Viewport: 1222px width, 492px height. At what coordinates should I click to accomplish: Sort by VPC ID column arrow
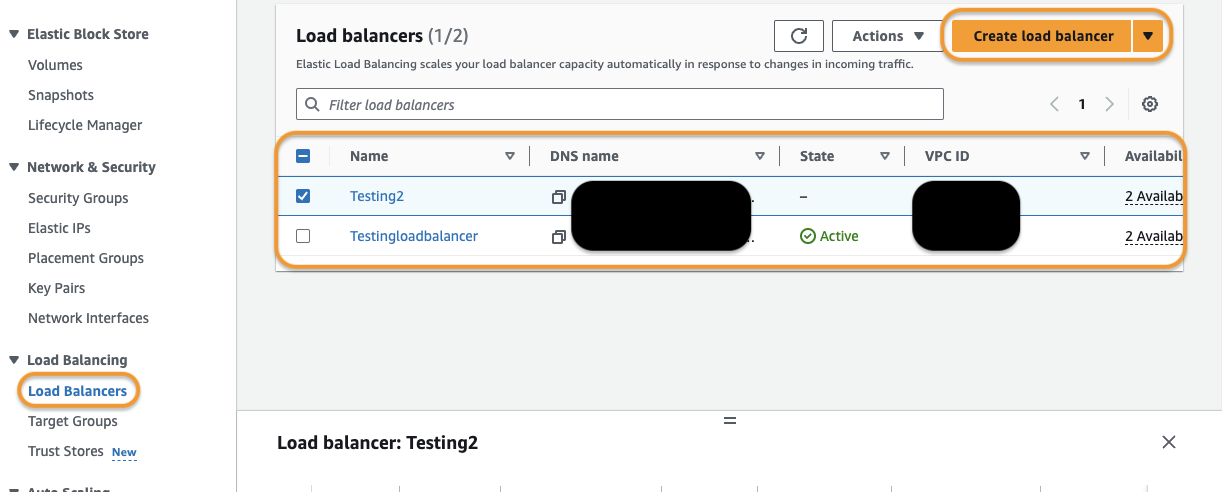click(1085, 156)
